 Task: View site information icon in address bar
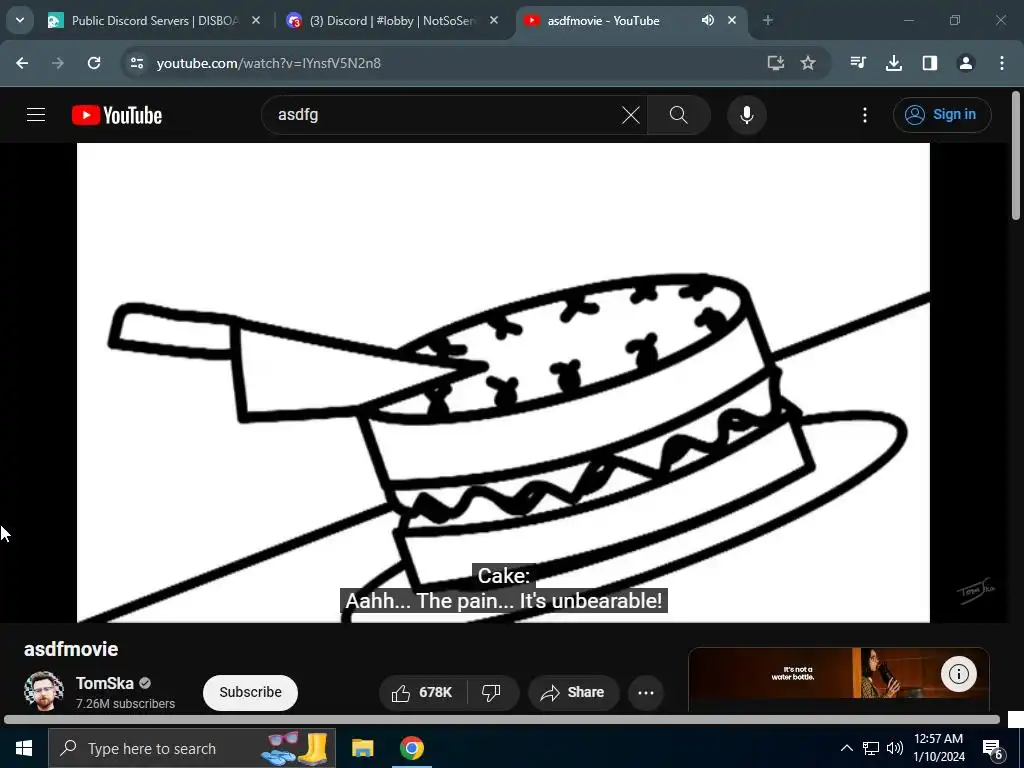click(x=136, y=63)
